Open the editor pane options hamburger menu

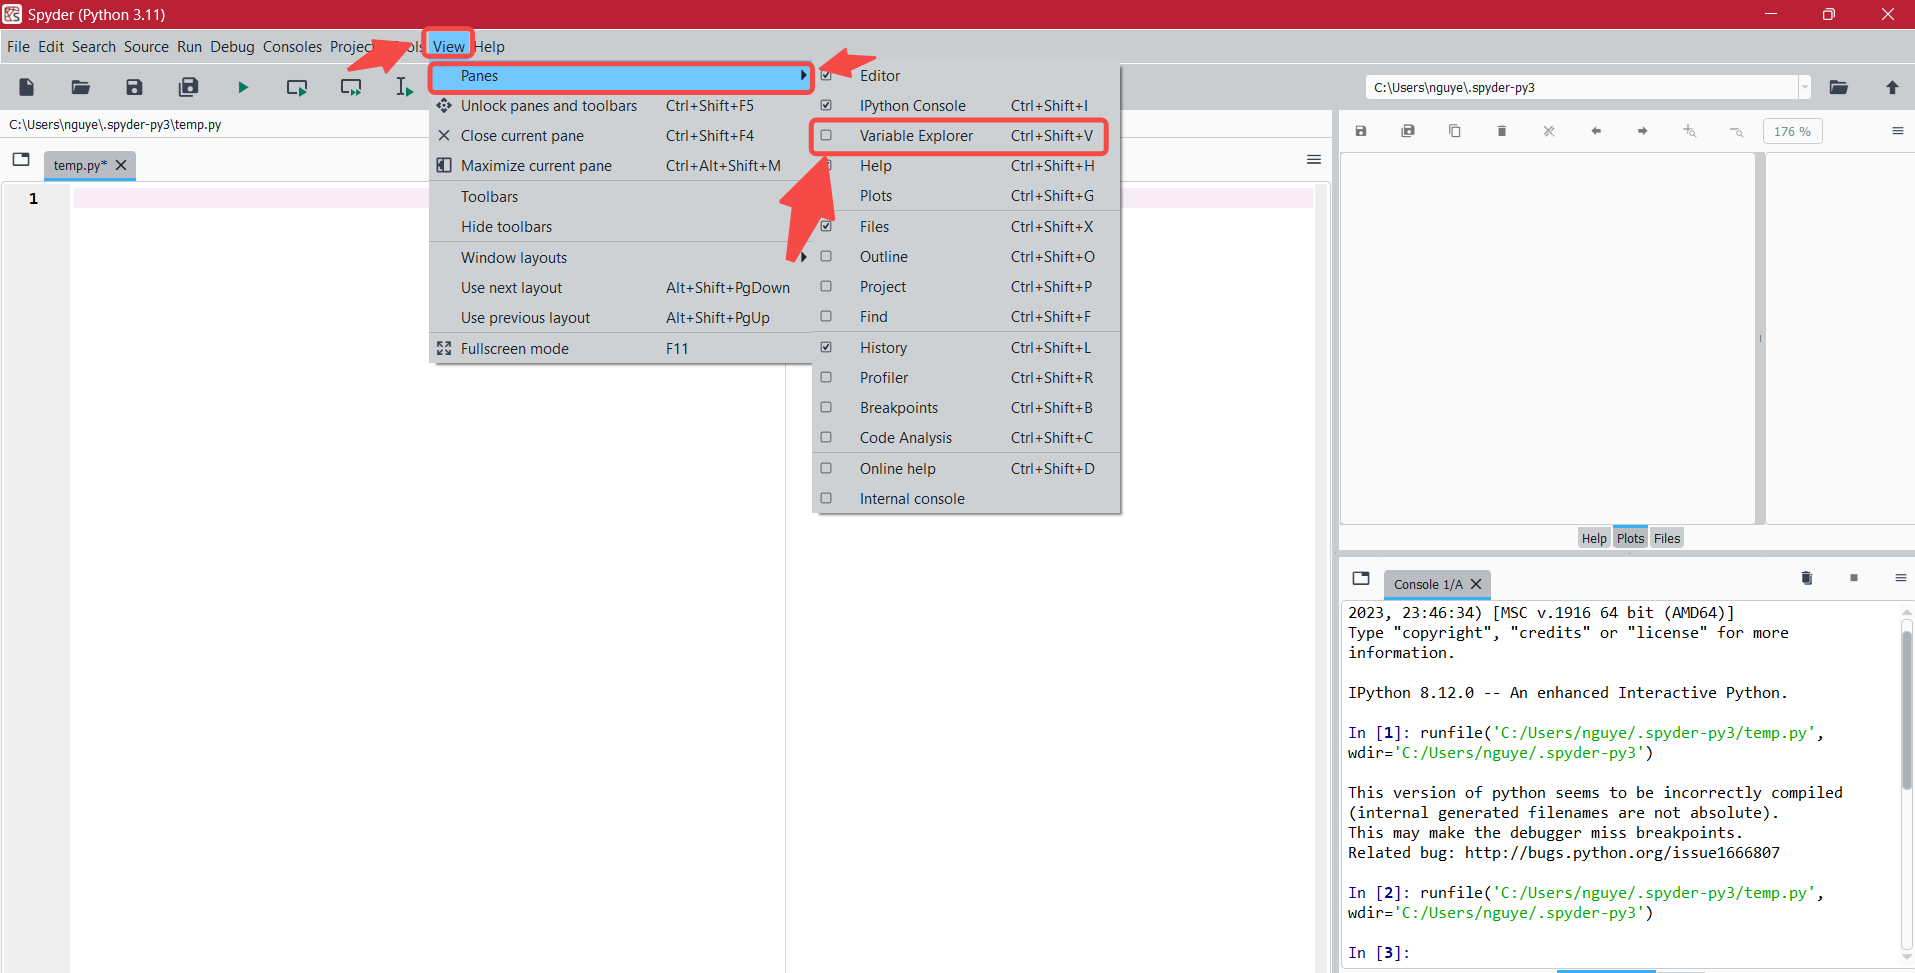tap(1314, 160)
